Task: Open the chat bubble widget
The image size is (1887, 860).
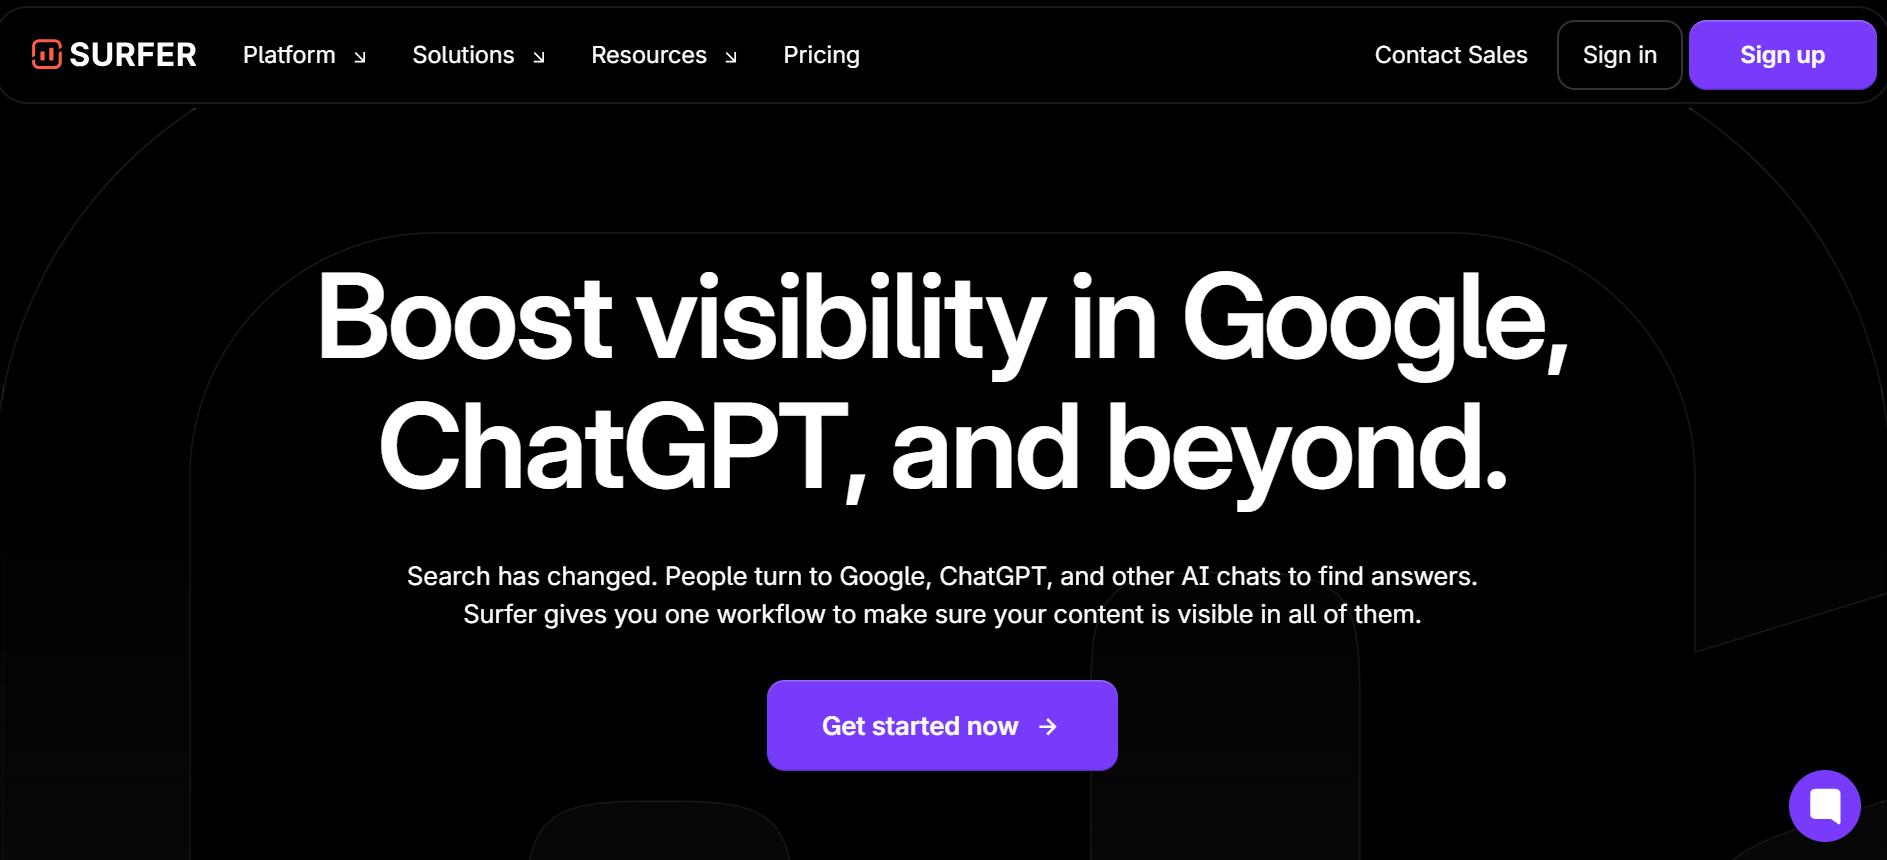Action: coord(1824,805)
